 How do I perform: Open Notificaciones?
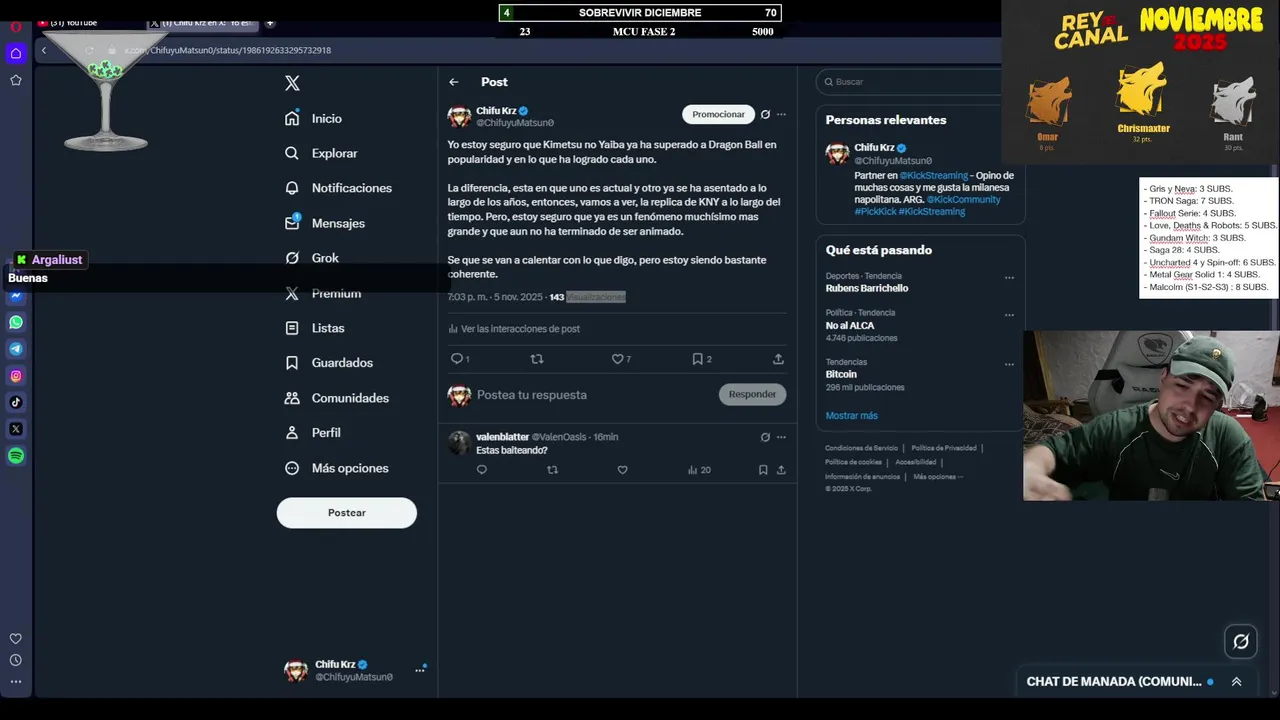coord(338,188)
